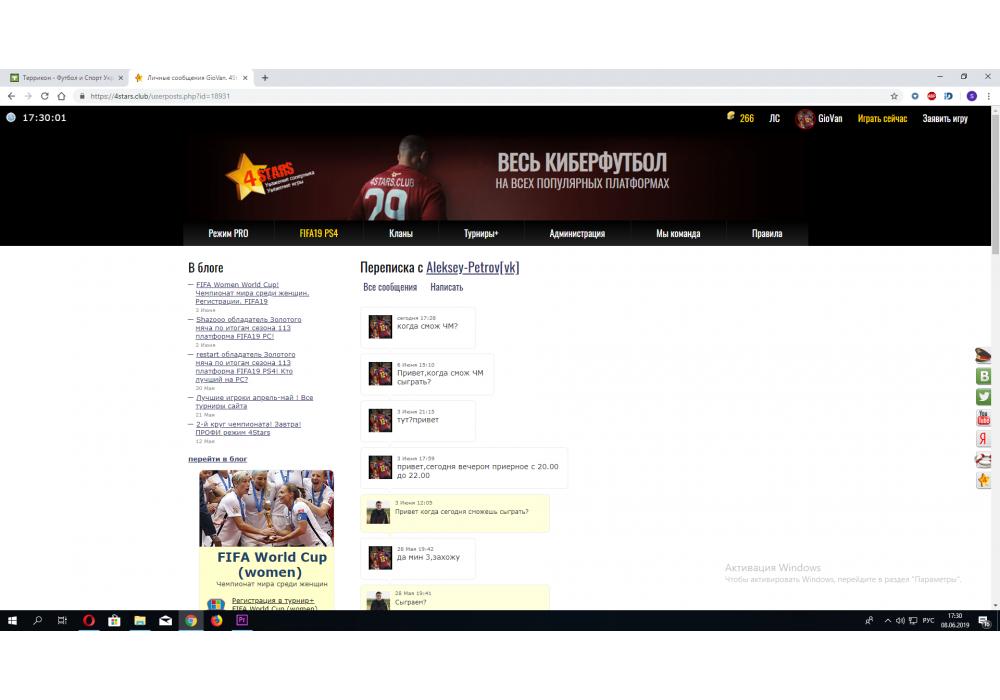This screenshot has height=700, width=1000.
Task: Open Турниры+ menu item
Action: tap(481, 233)
